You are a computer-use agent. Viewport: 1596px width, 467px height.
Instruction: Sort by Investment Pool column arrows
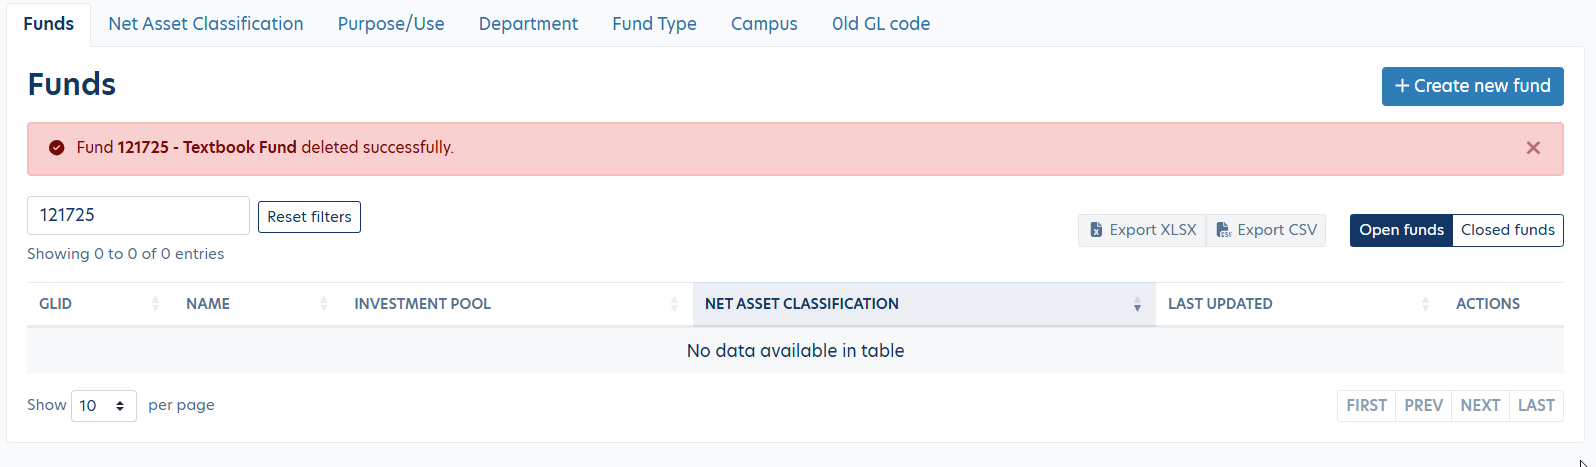point(674,304)
